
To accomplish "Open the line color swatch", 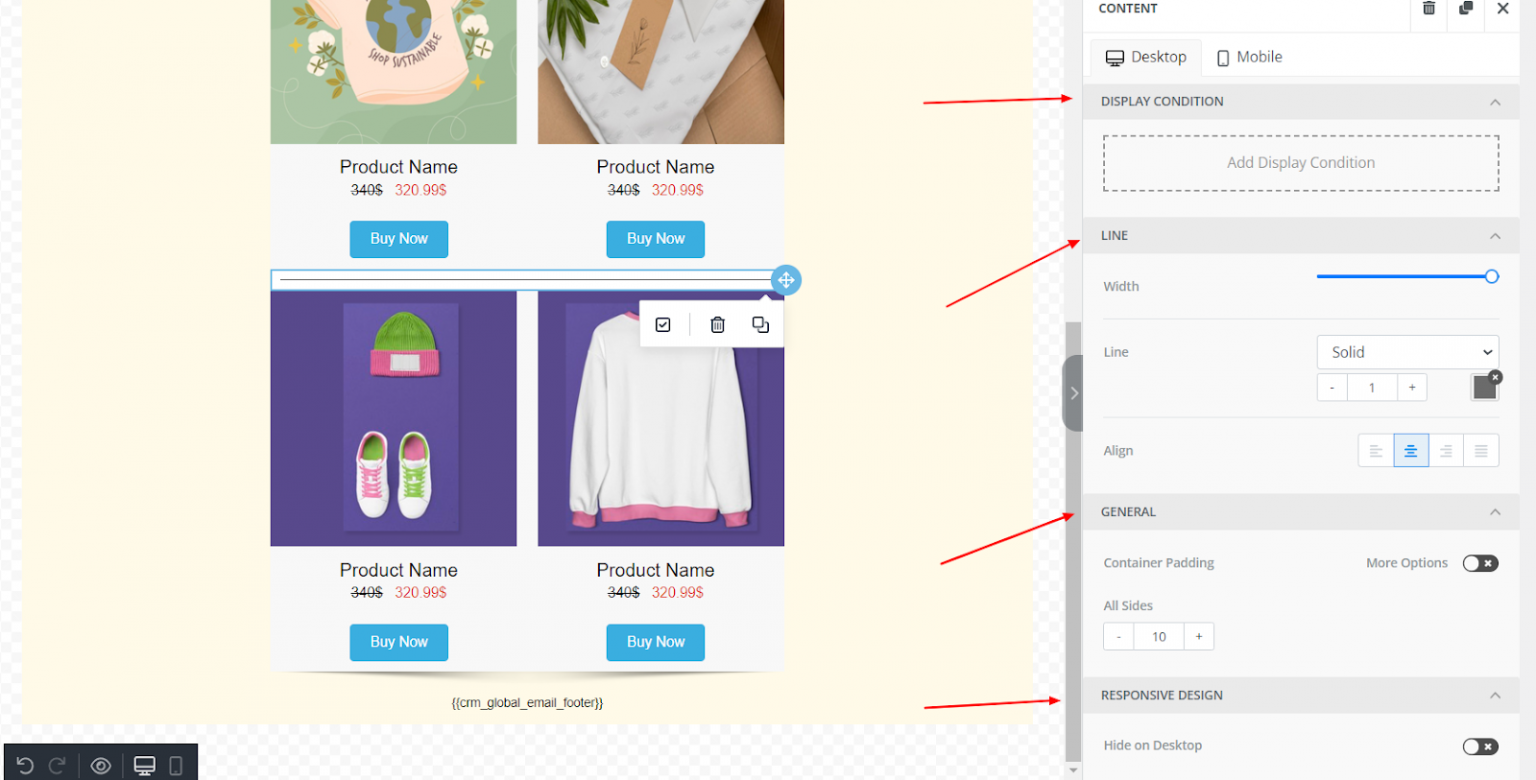I will [x=1483, y=387].
